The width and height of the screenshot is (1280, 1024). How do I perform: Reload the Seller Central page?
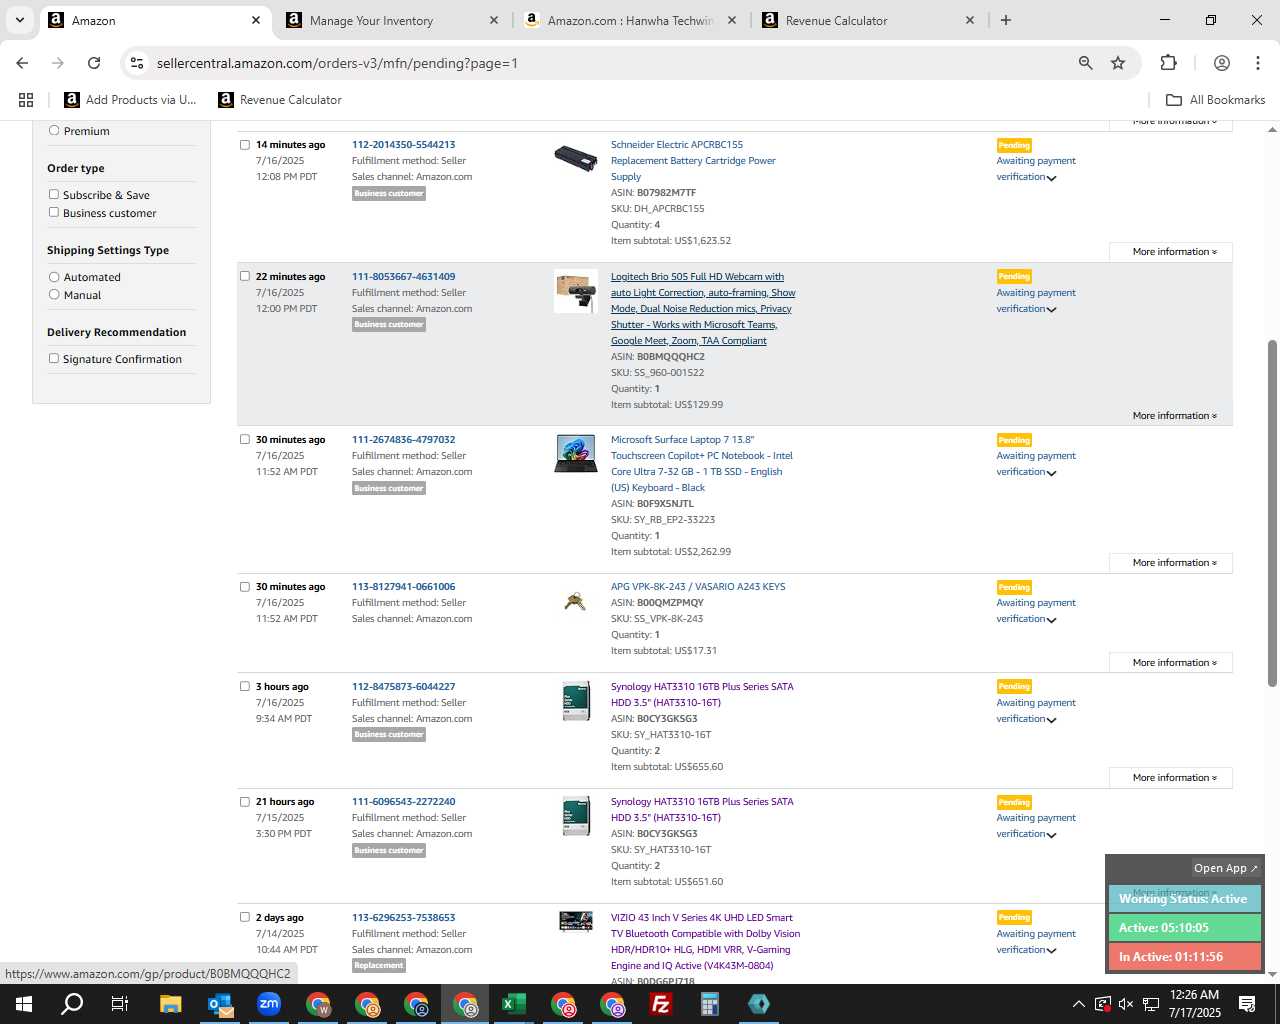click(x=94, y=63)
